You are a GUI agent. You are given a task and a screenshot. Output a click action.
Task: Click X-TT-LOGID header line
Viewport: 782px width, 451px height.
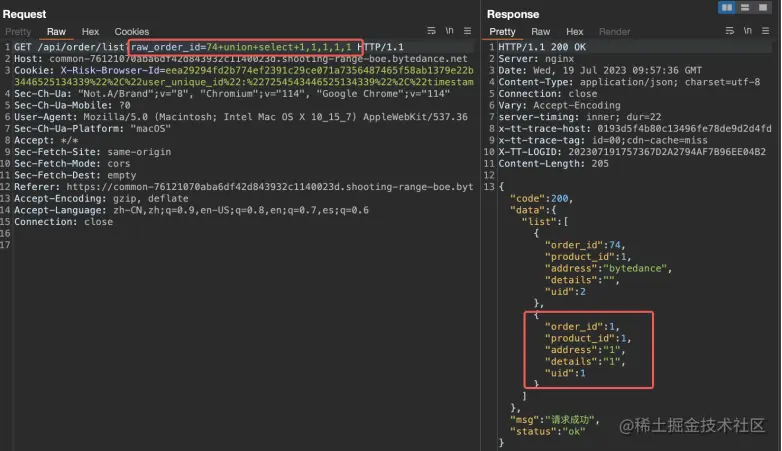632,152
